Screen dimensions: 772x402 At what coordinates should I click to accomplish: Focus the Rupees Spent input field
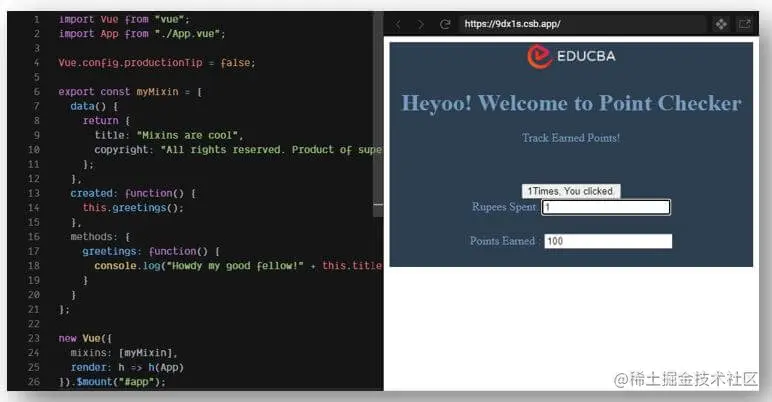[606, 207]
